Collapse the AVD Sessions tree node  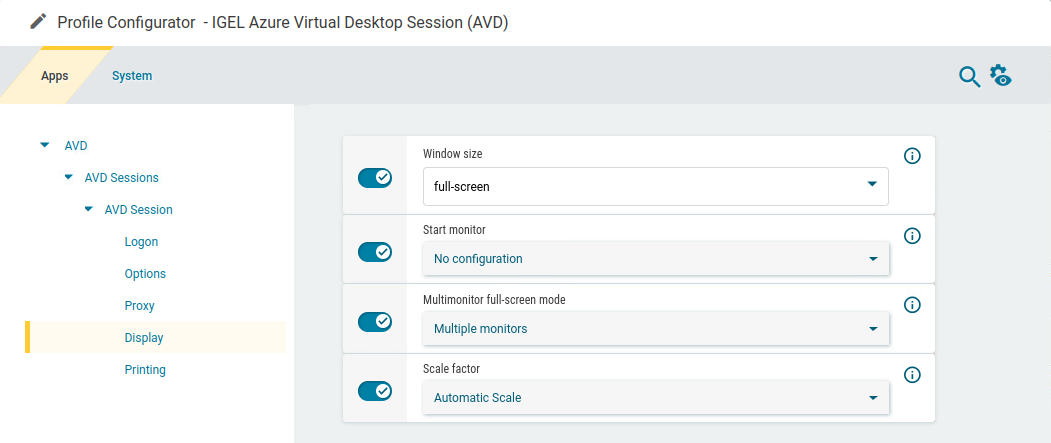(x=68, y=177)
